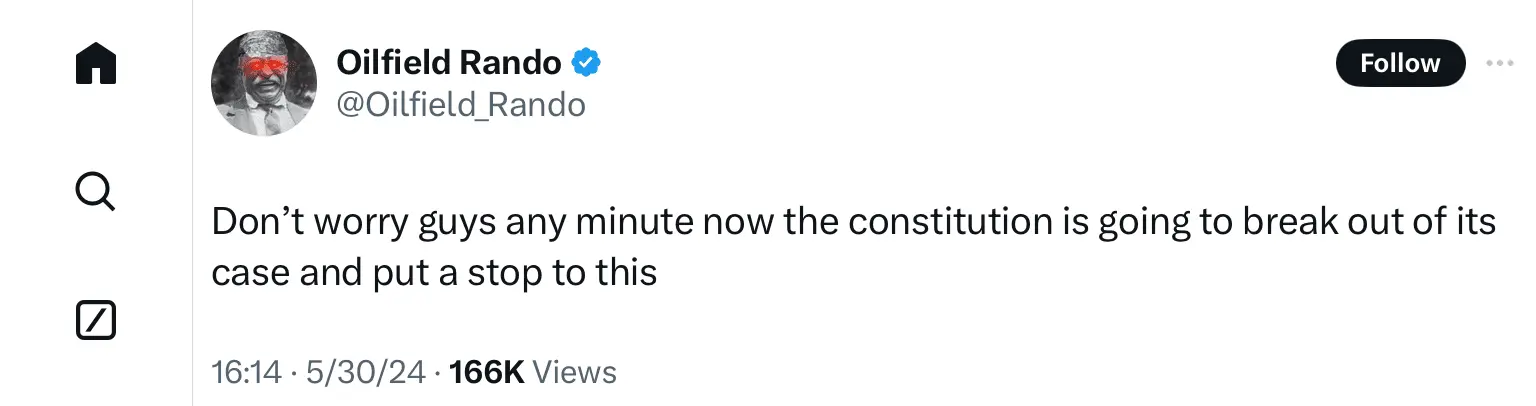
Task: Click the post's second line "case and put a stop"
Action: click(434, 272)
